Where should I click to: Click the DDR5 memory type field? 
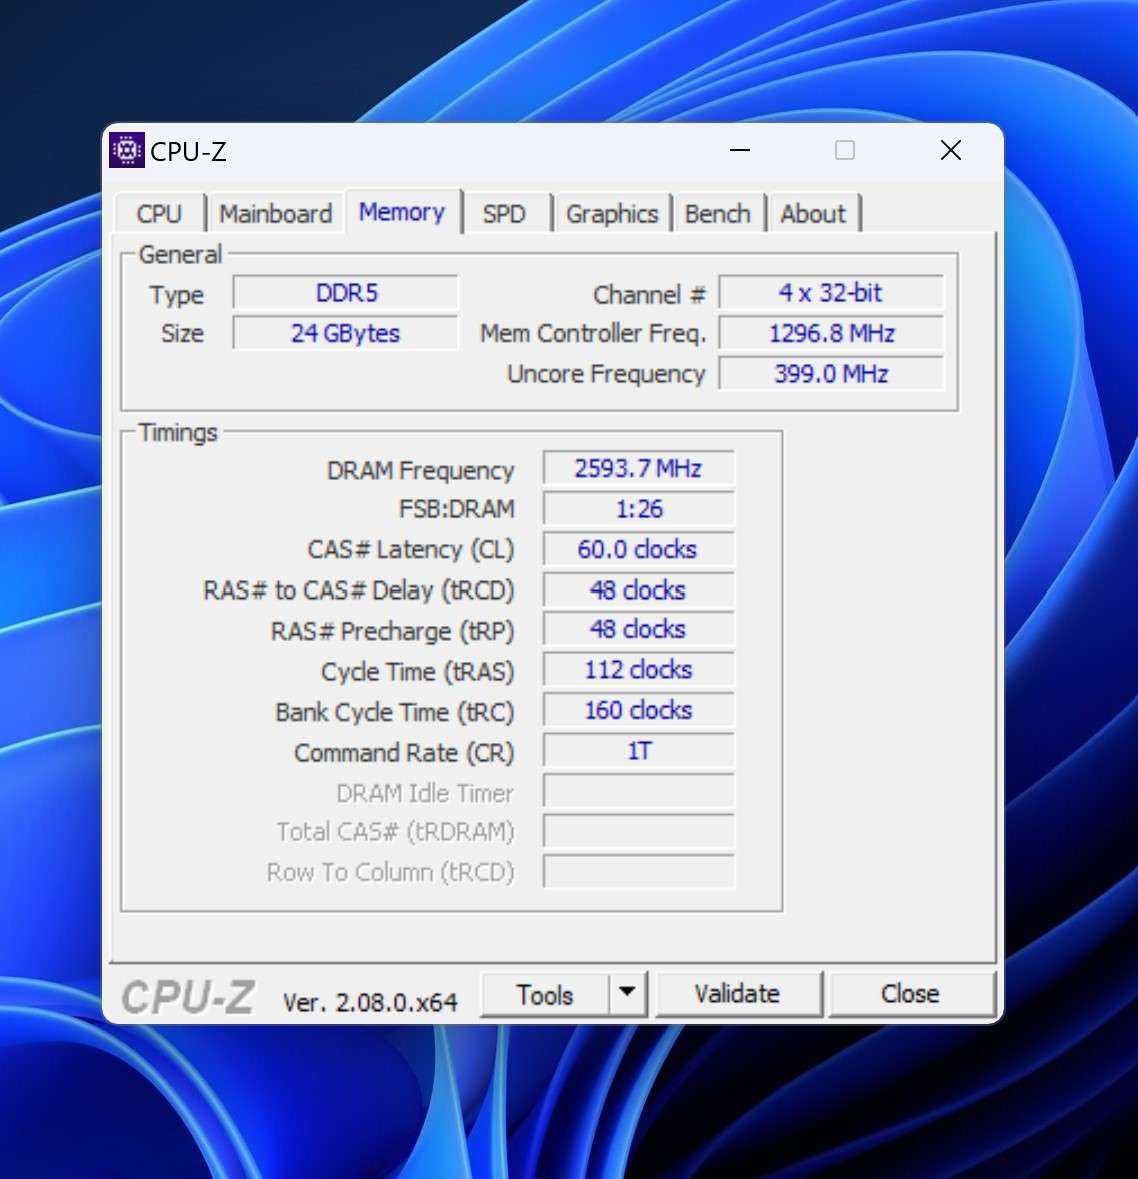(x=346, y=292)
